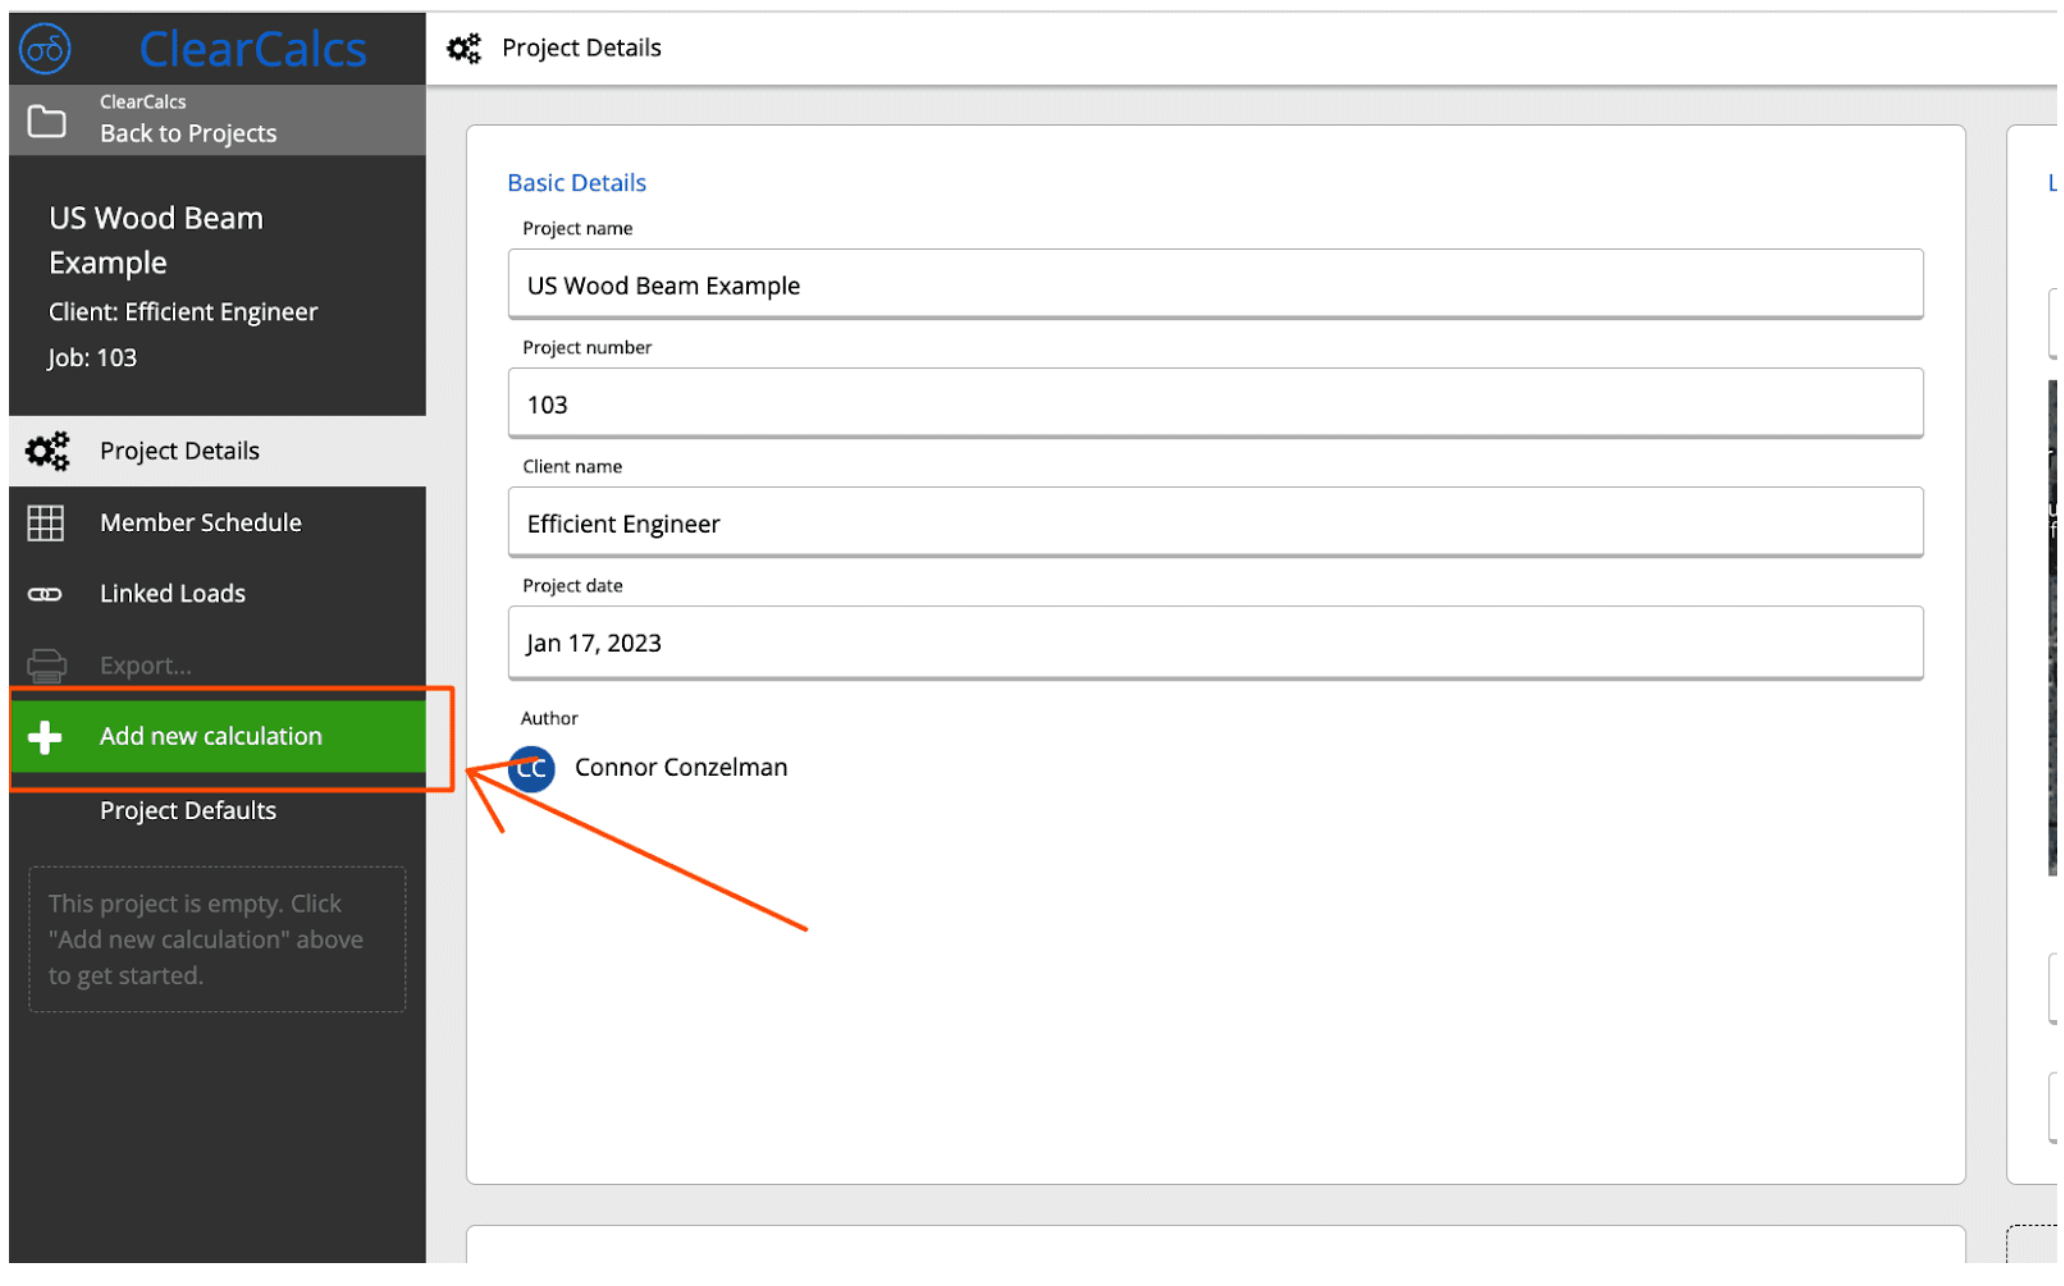This screenshot has height=1286, width=2064.
Task: Click the gears icon in the Project Details header
Action: click(463, 48)
